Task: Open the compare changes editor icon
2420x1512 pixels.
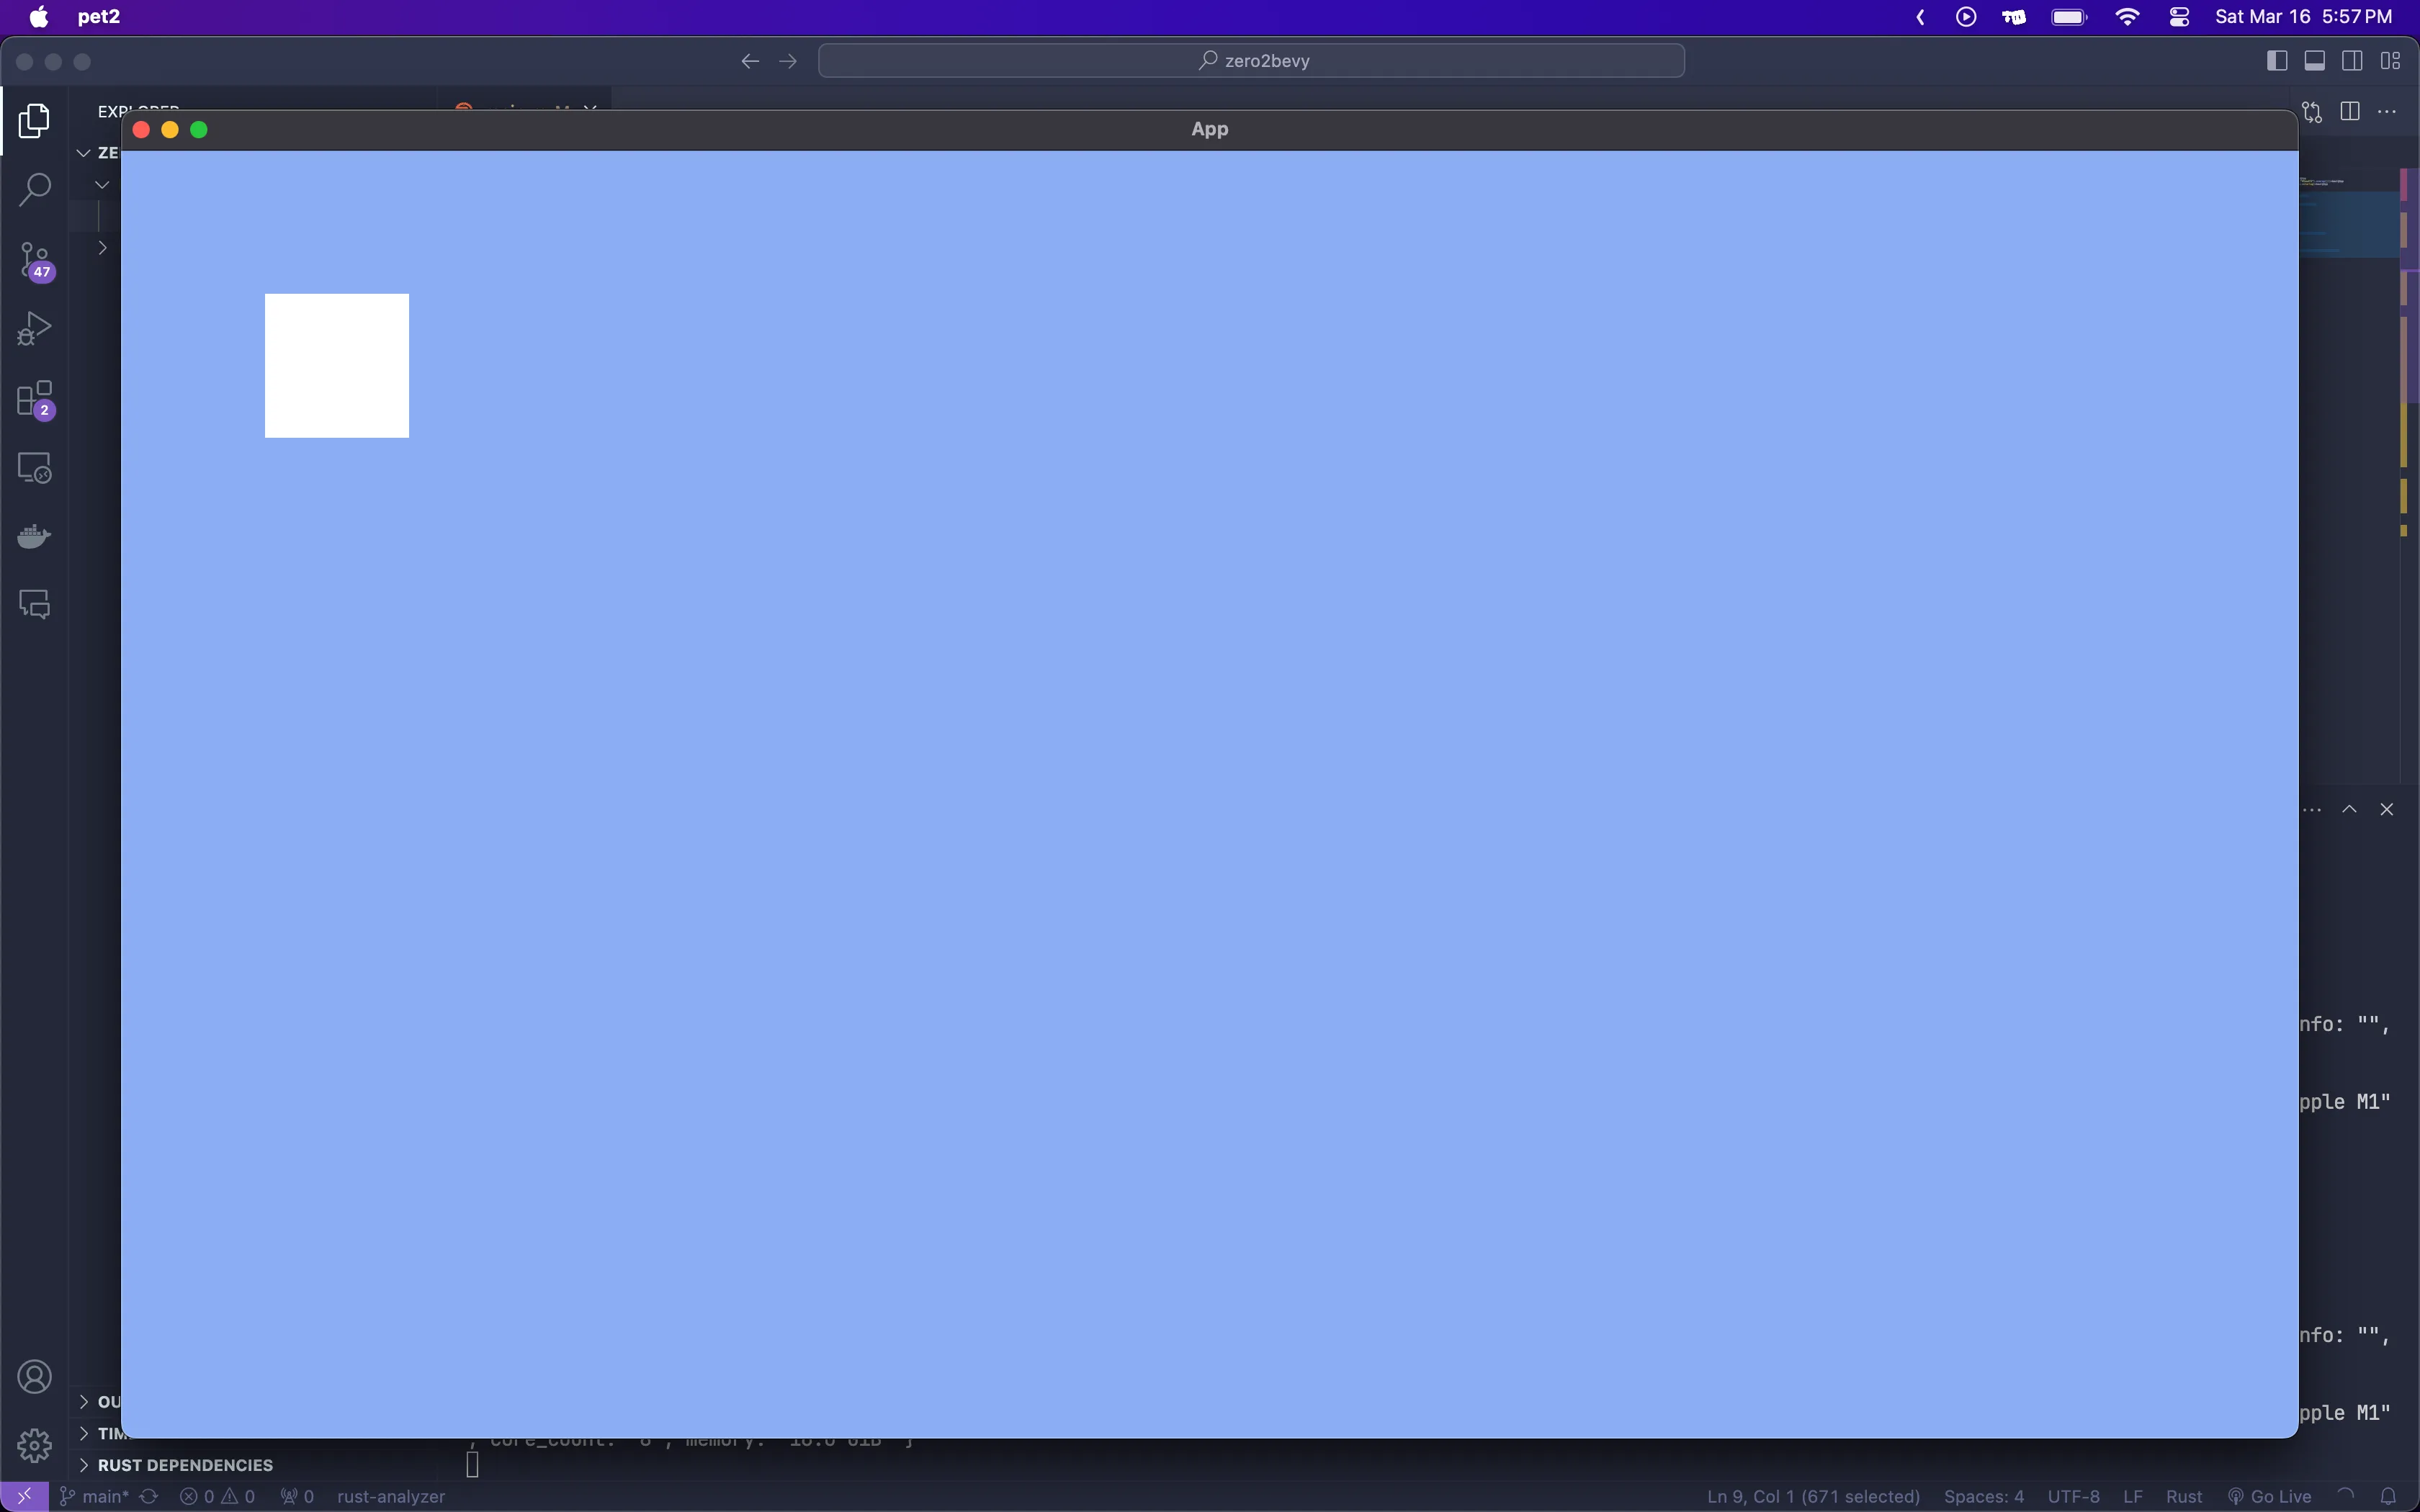Action: [2312, 111]
